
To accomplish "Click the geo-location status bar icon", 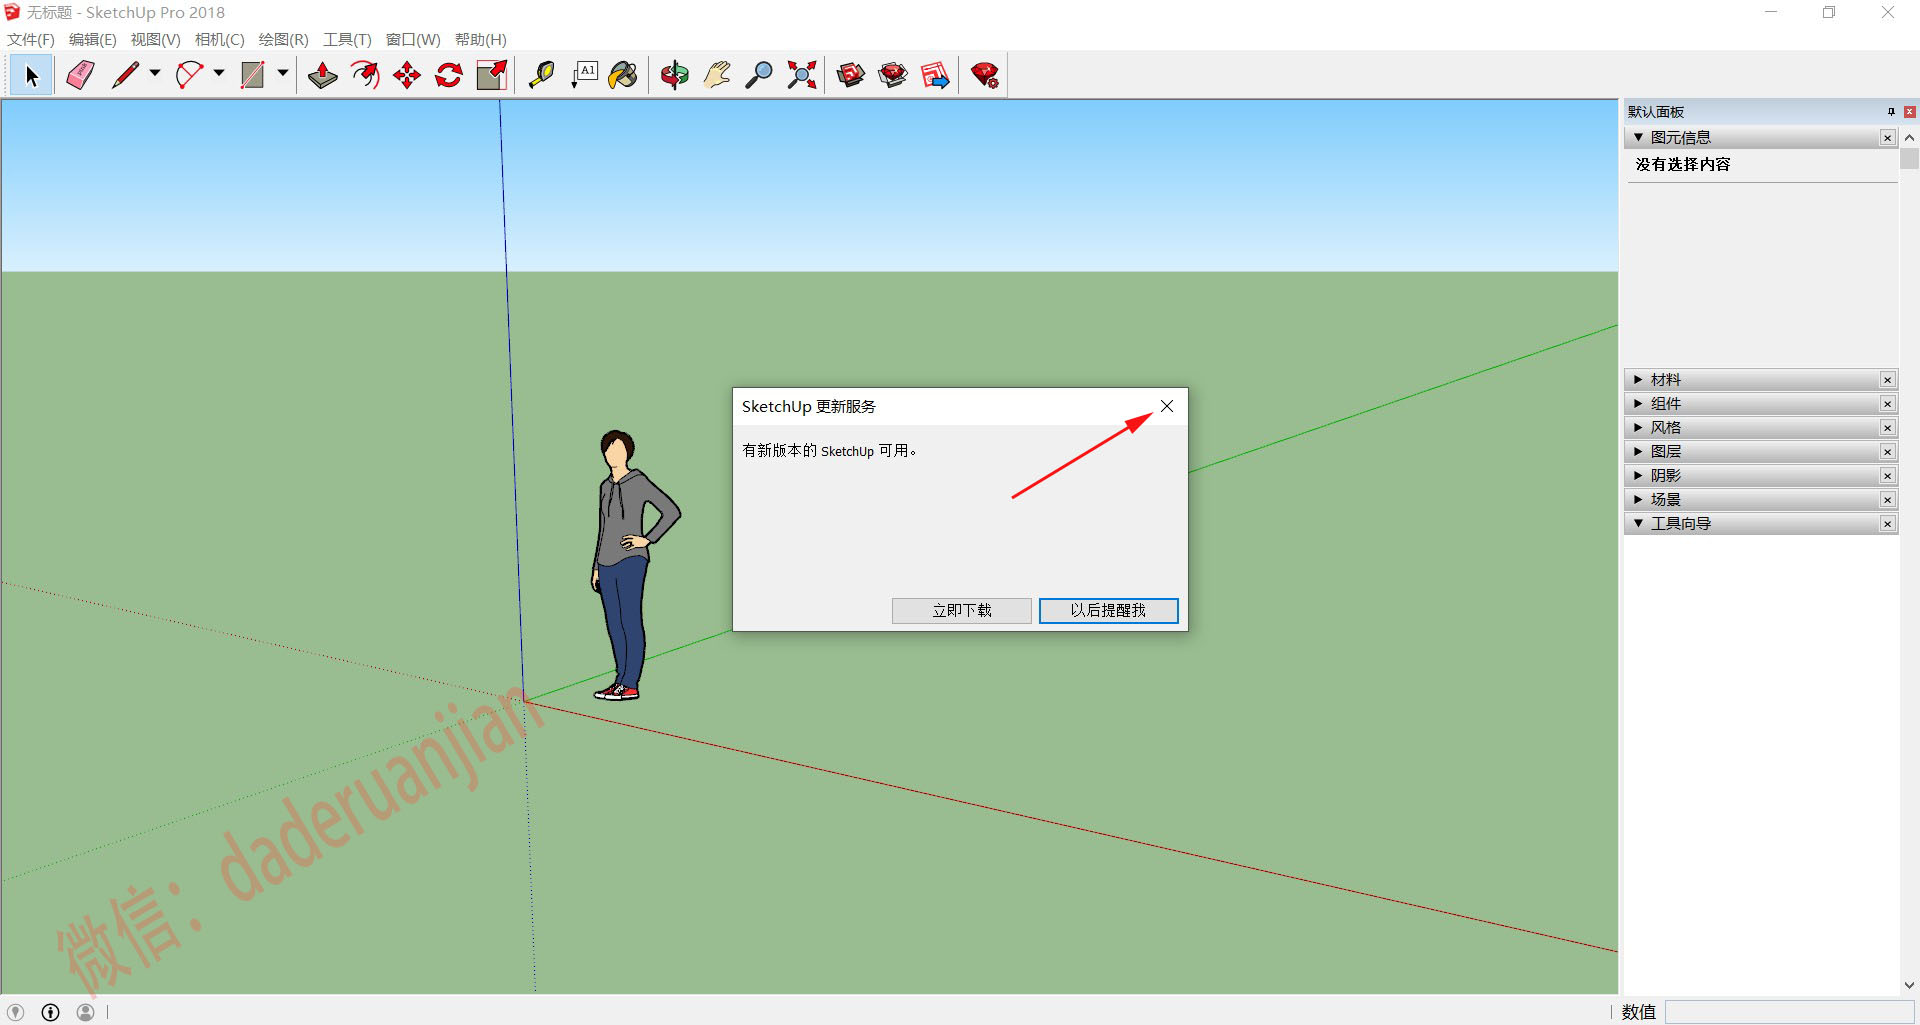I will pos(16,1012).
